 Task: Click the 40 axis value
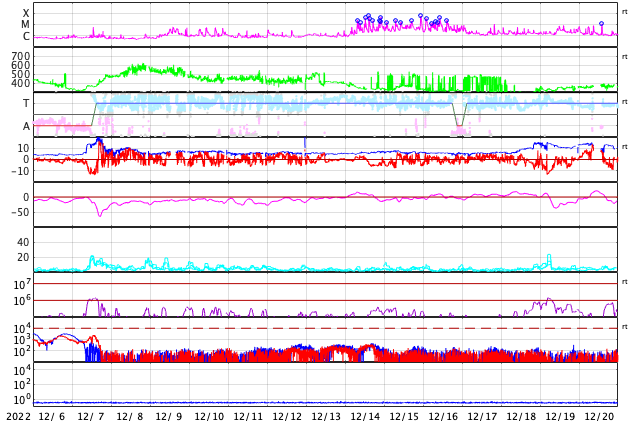pos(23,242)
